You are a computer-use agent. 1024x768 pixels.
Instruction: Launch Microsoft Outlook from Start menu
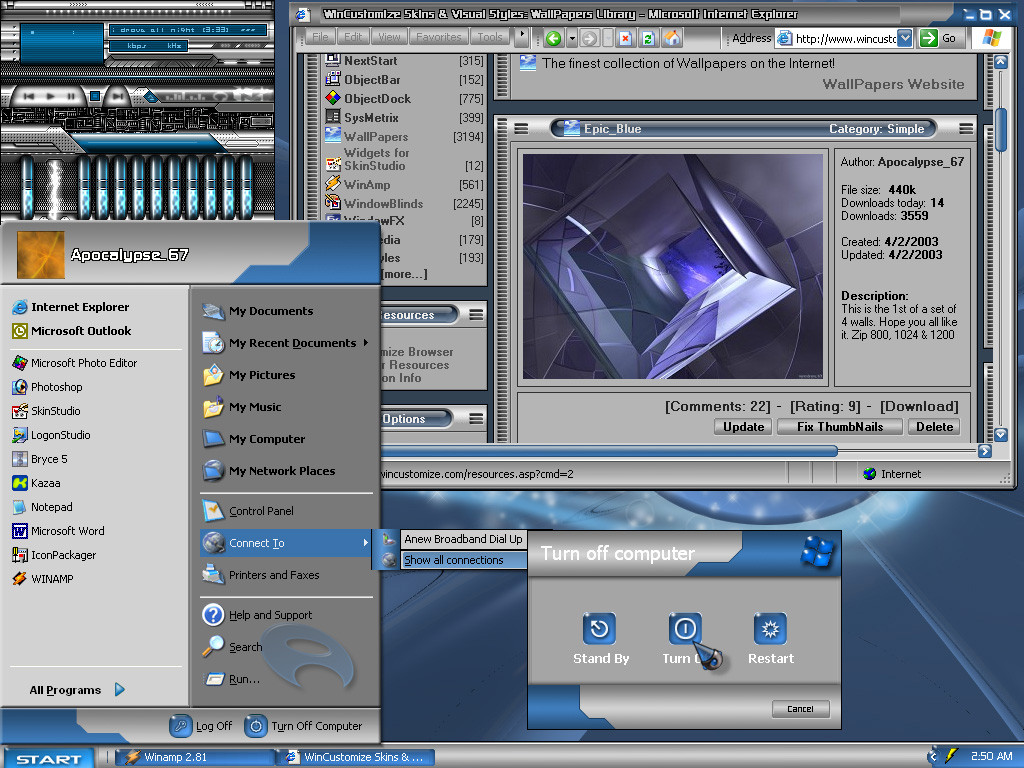72,331
